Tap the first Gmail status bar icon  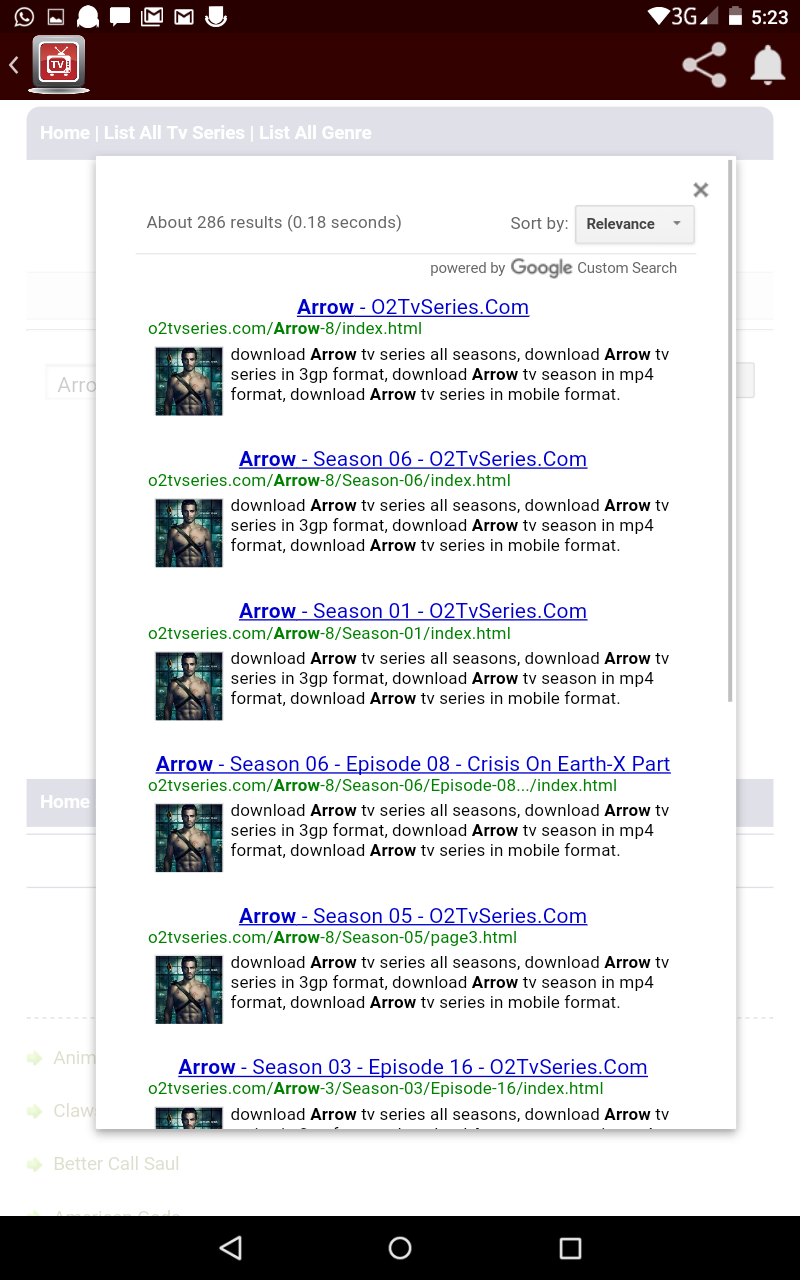click(152, 17)
